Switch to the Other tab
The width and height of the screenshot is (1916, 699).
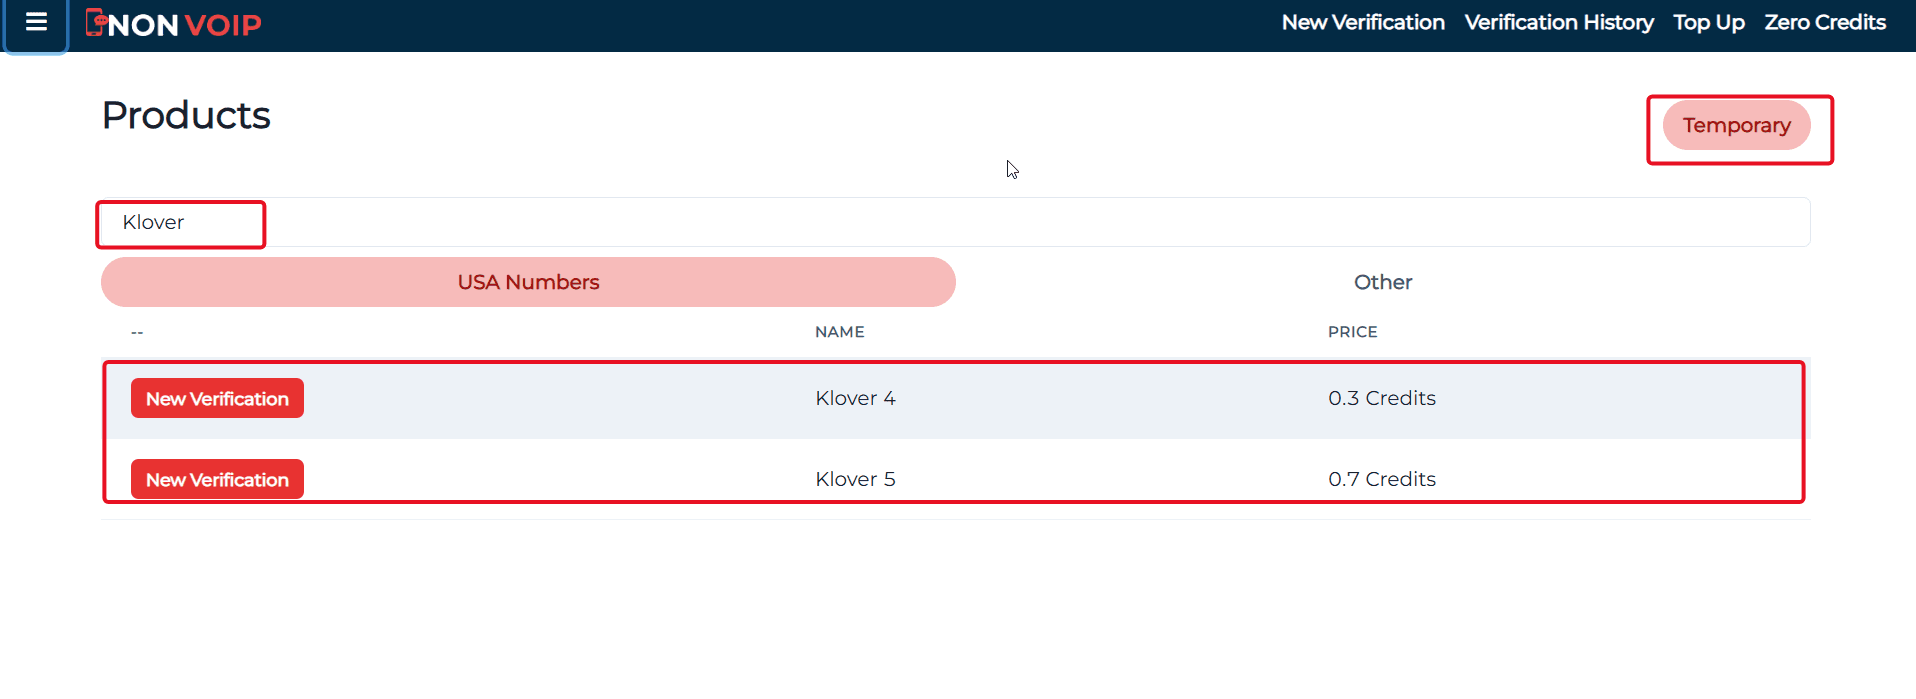point(1383,282)
